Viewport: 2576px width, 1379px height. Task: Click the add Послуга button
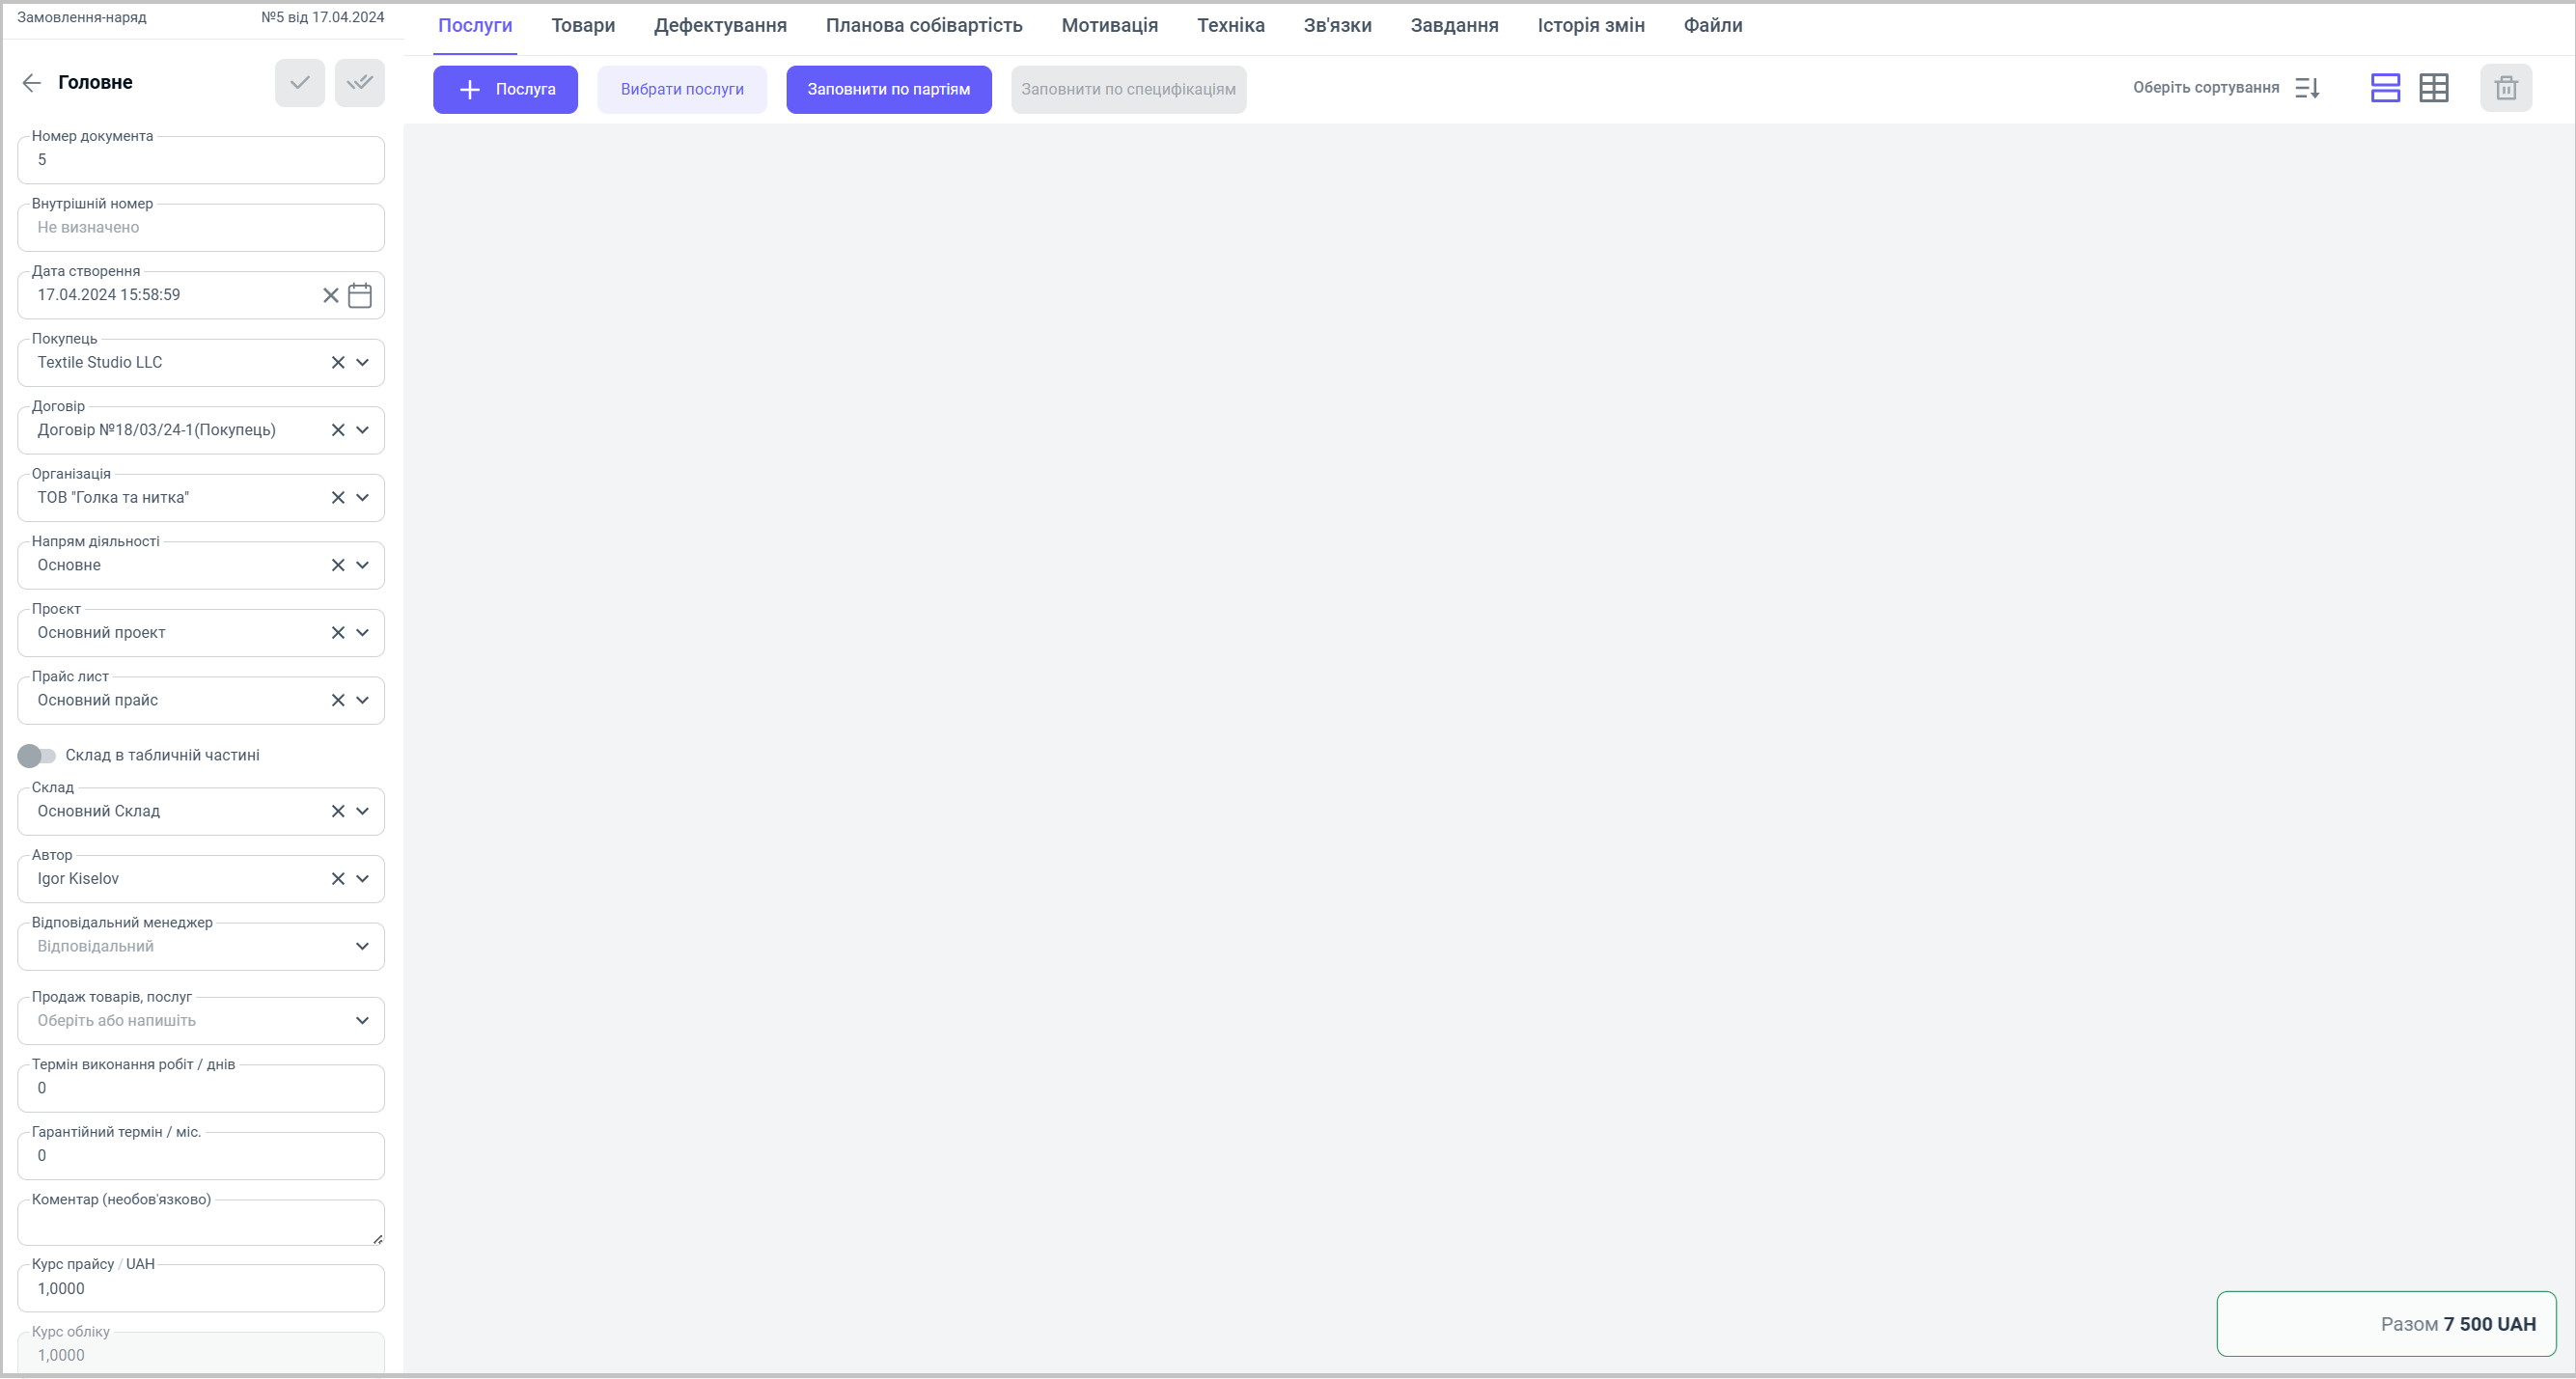(505, 90)
